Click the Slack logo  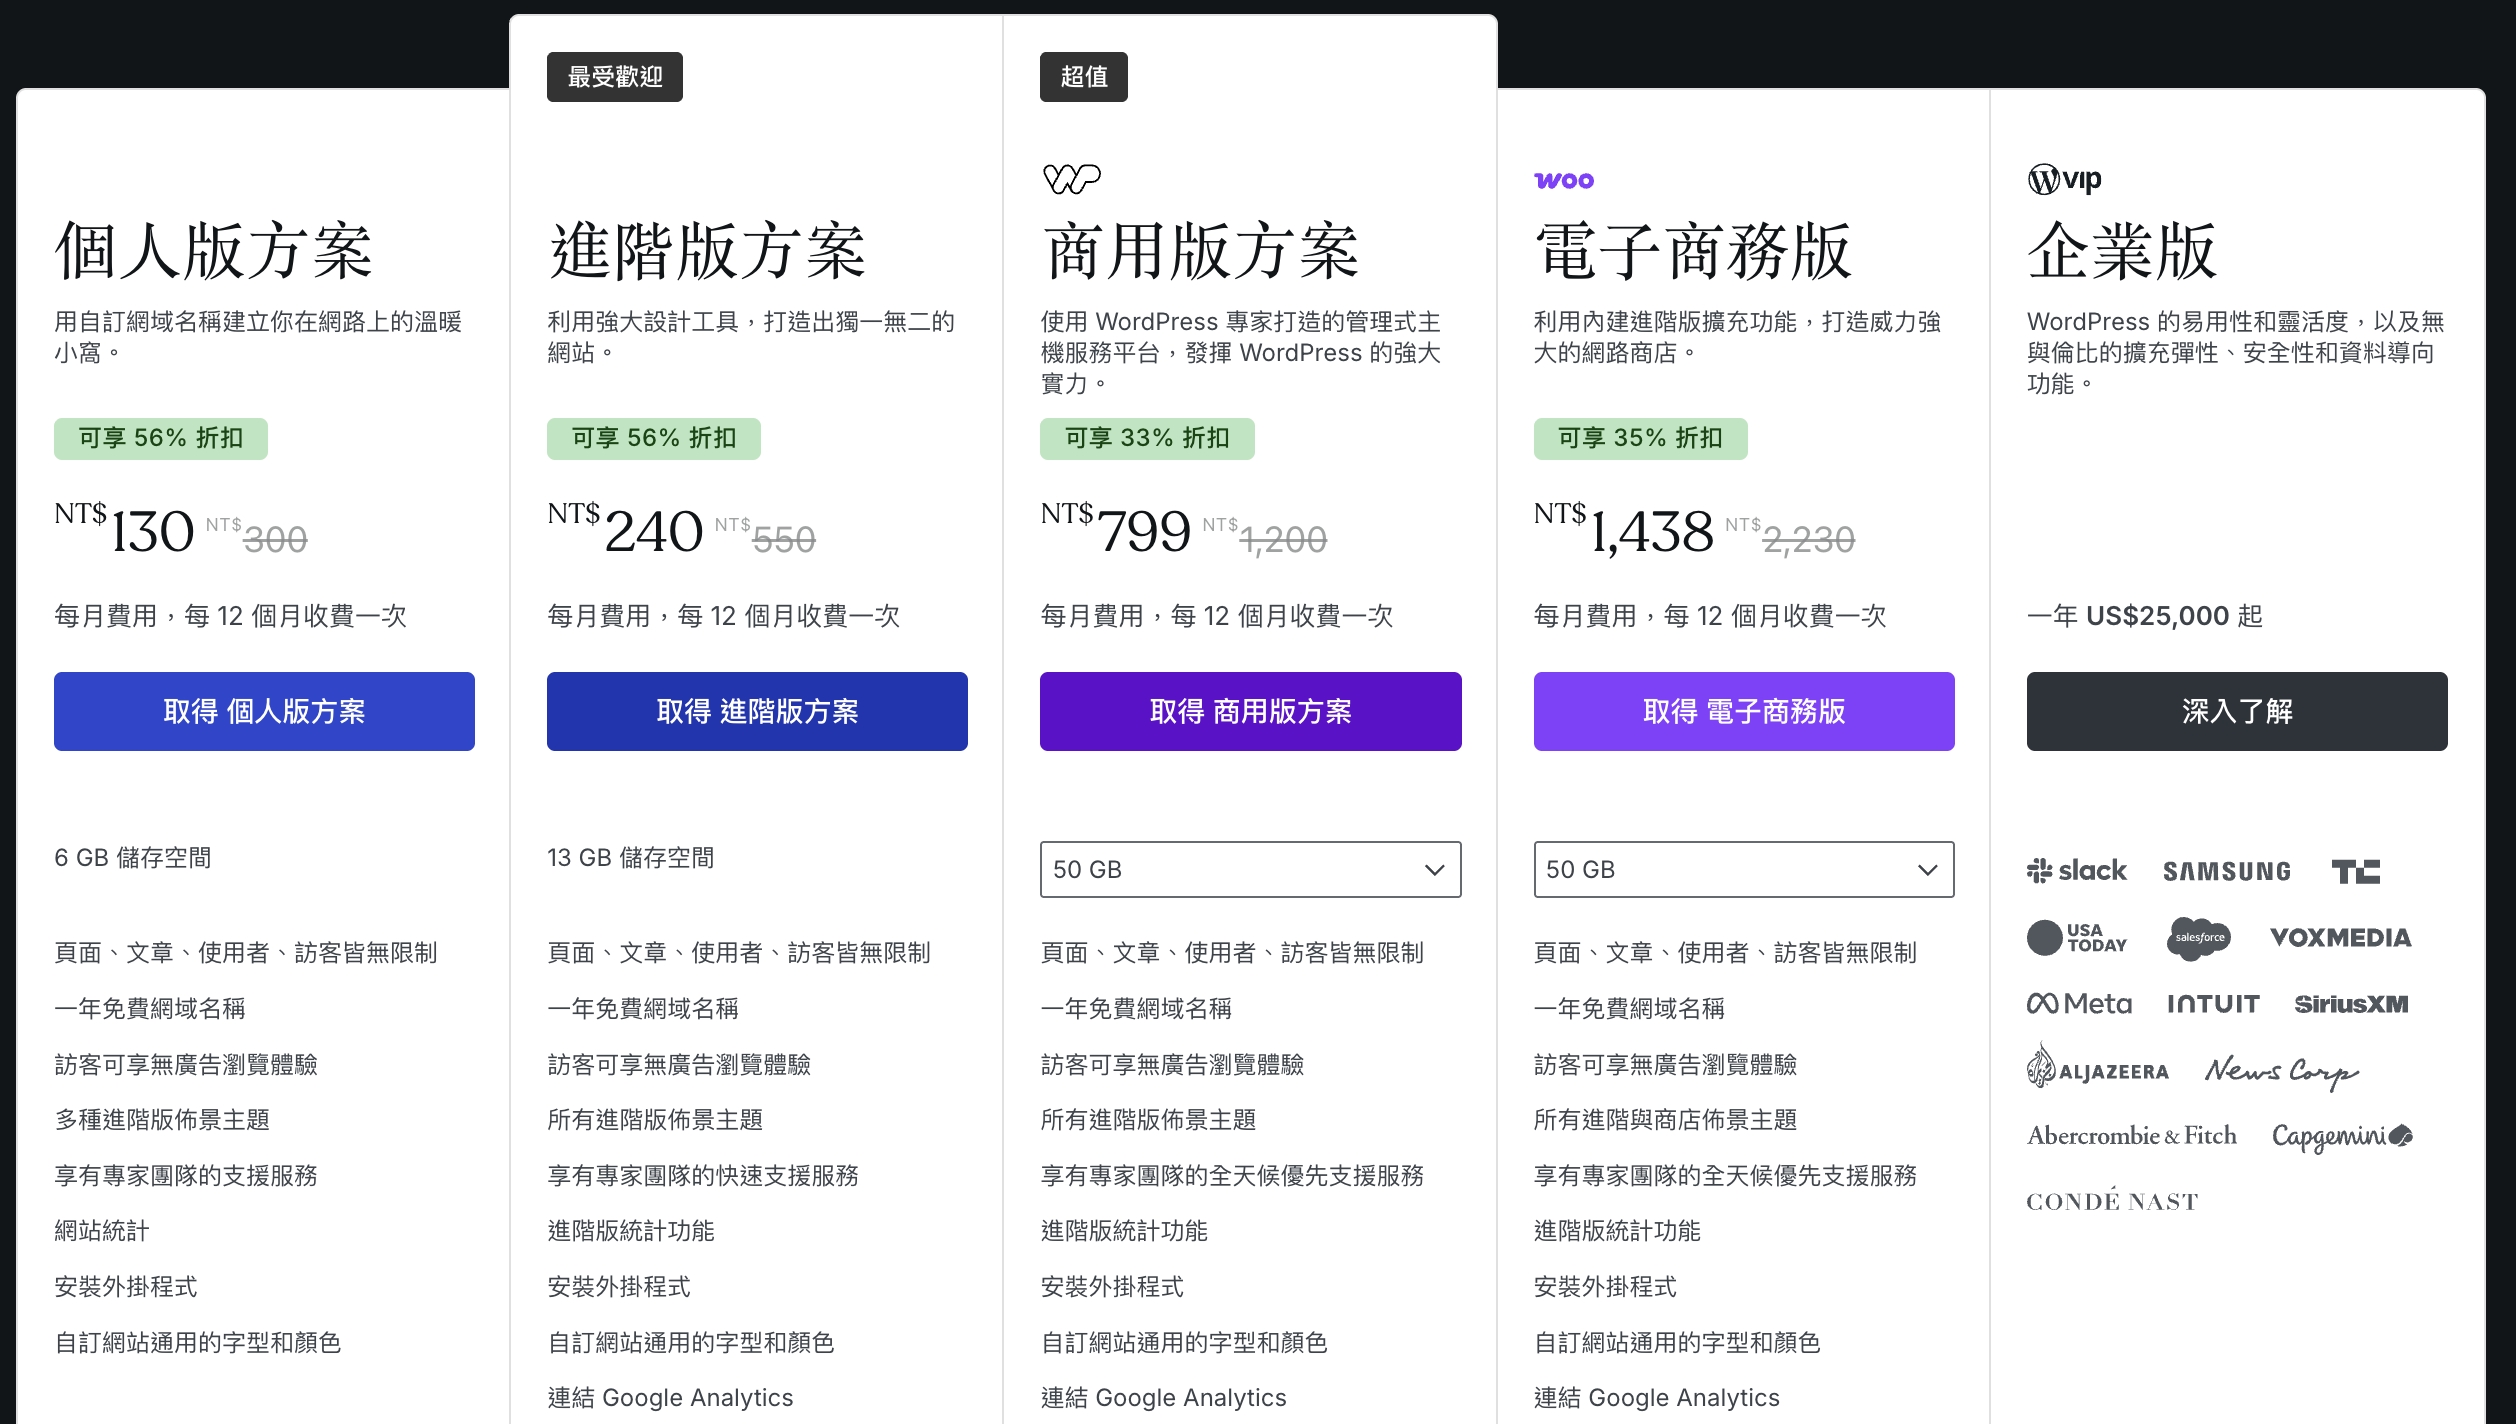click(x=2076, y=871)
